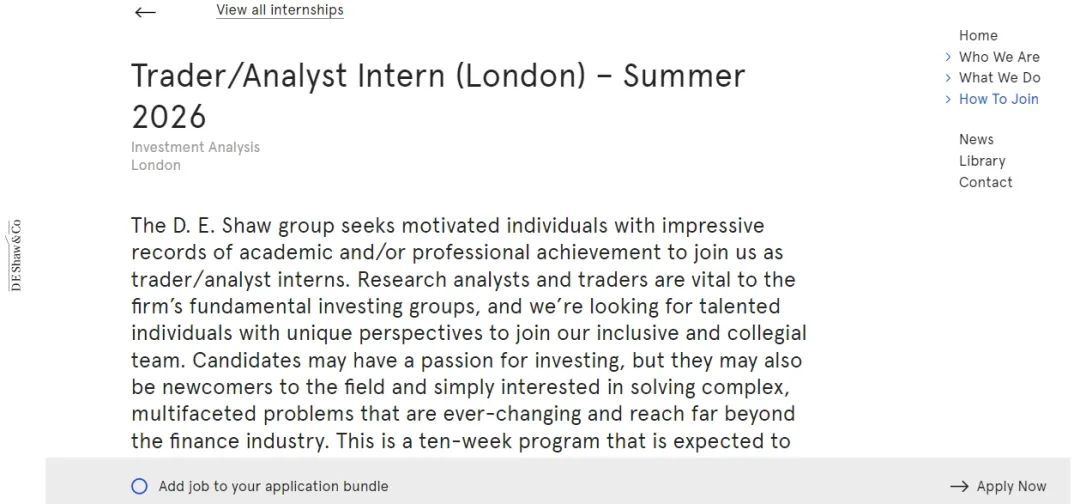The width and height of the screenshot is (1080, 504).
Task: Follow the View all internships link
Action: click(x=280, y=10)
